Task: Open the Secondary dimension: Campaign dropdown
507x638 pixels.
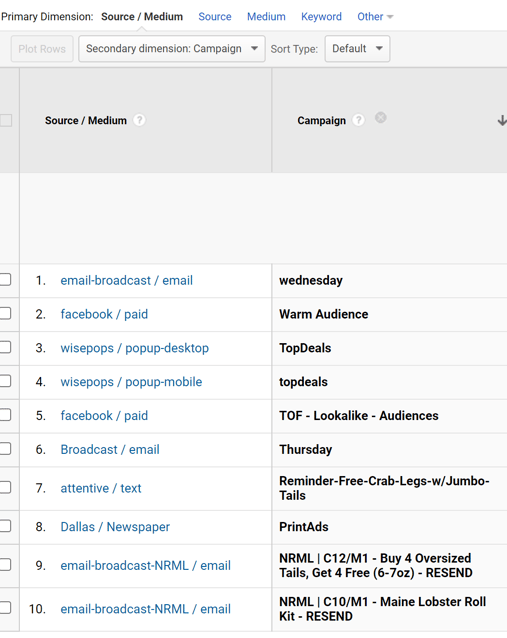Action: click(172, 49)
